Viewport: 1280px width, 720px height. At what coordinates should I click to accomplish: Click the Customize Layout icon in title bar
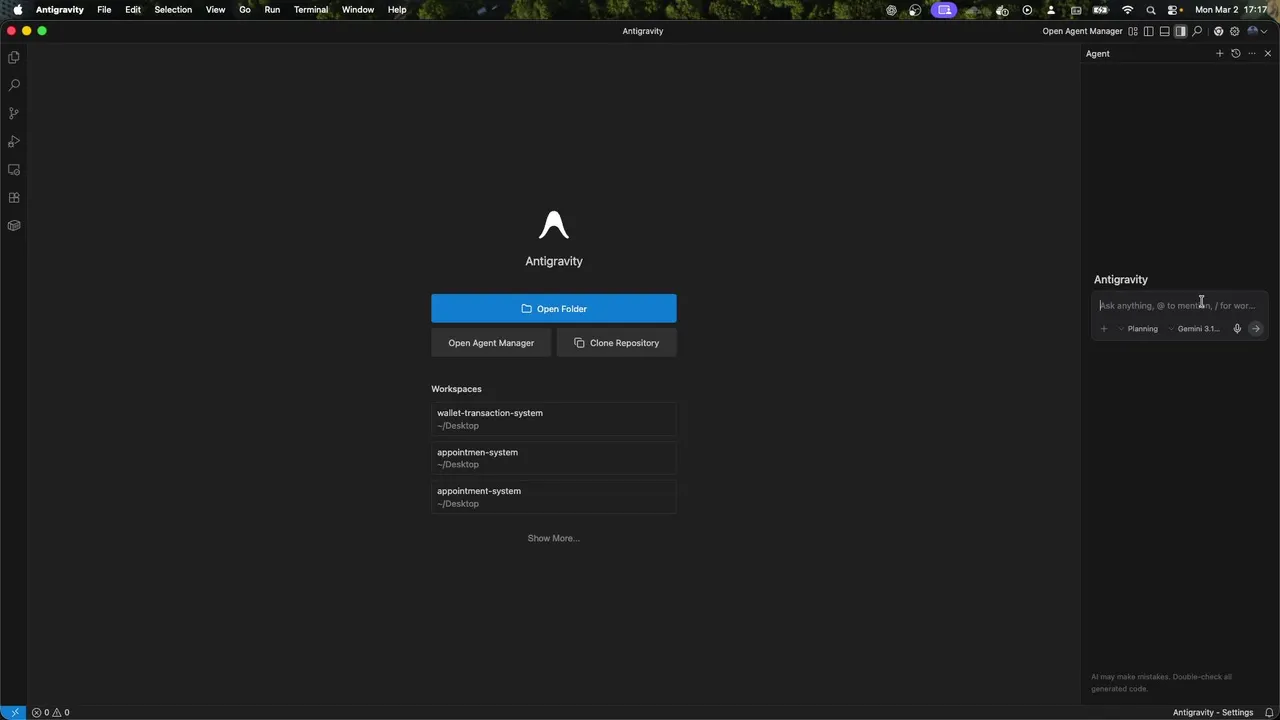1133,31
